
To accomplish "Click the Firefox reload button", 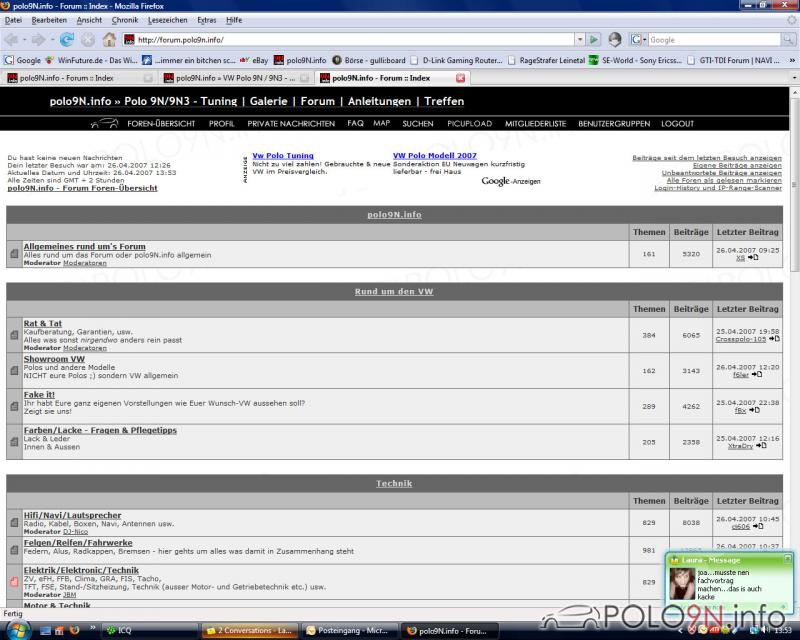I will point(67,40).
